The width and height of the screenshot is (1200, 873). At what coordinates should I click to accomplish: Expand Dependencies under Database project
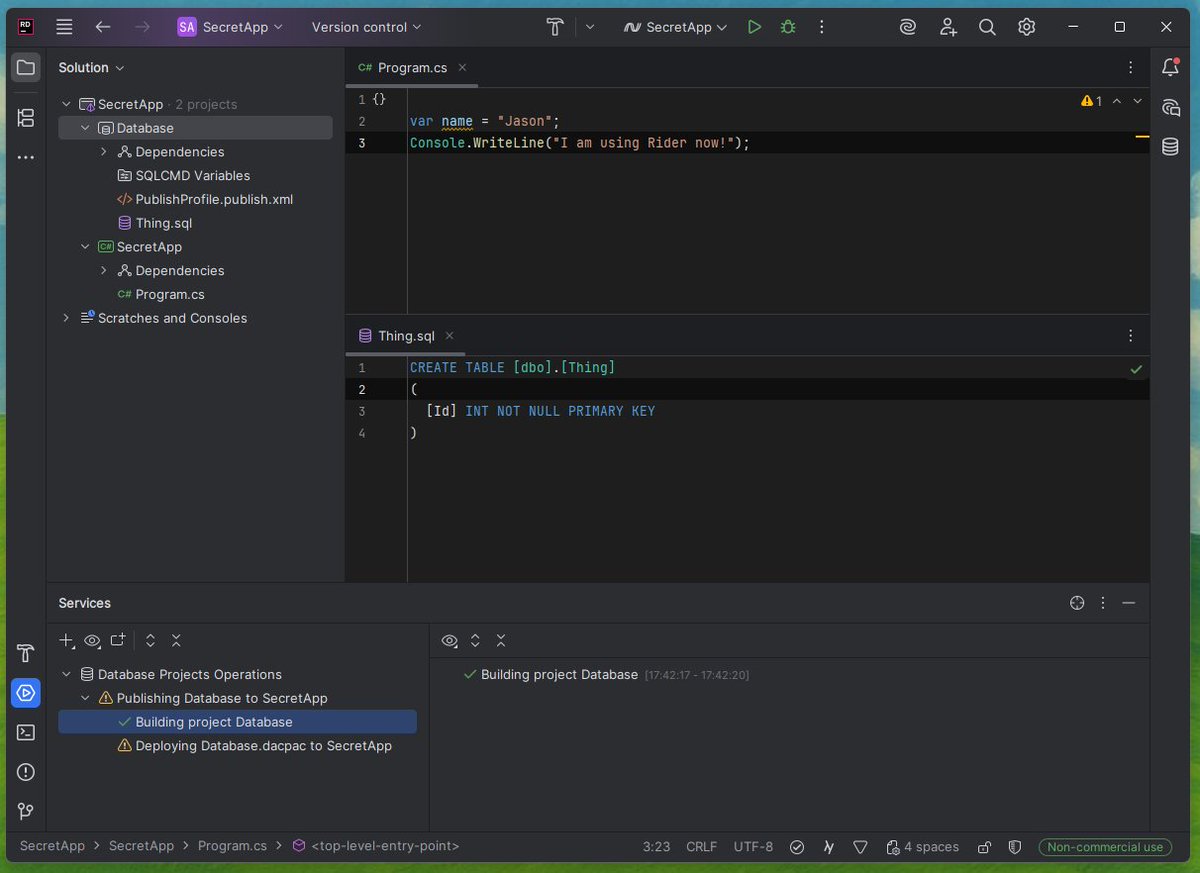pos(104,152)
